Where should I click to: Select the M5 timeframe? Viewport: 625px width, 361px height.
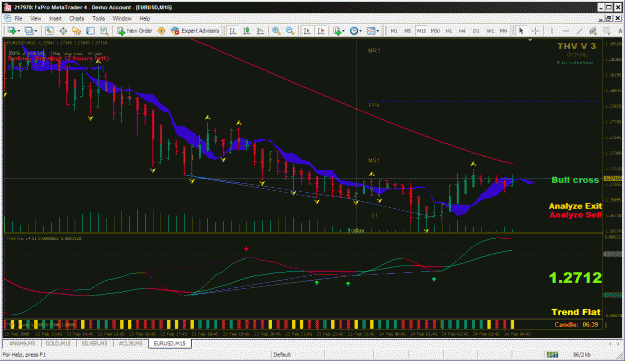[407, 31]
